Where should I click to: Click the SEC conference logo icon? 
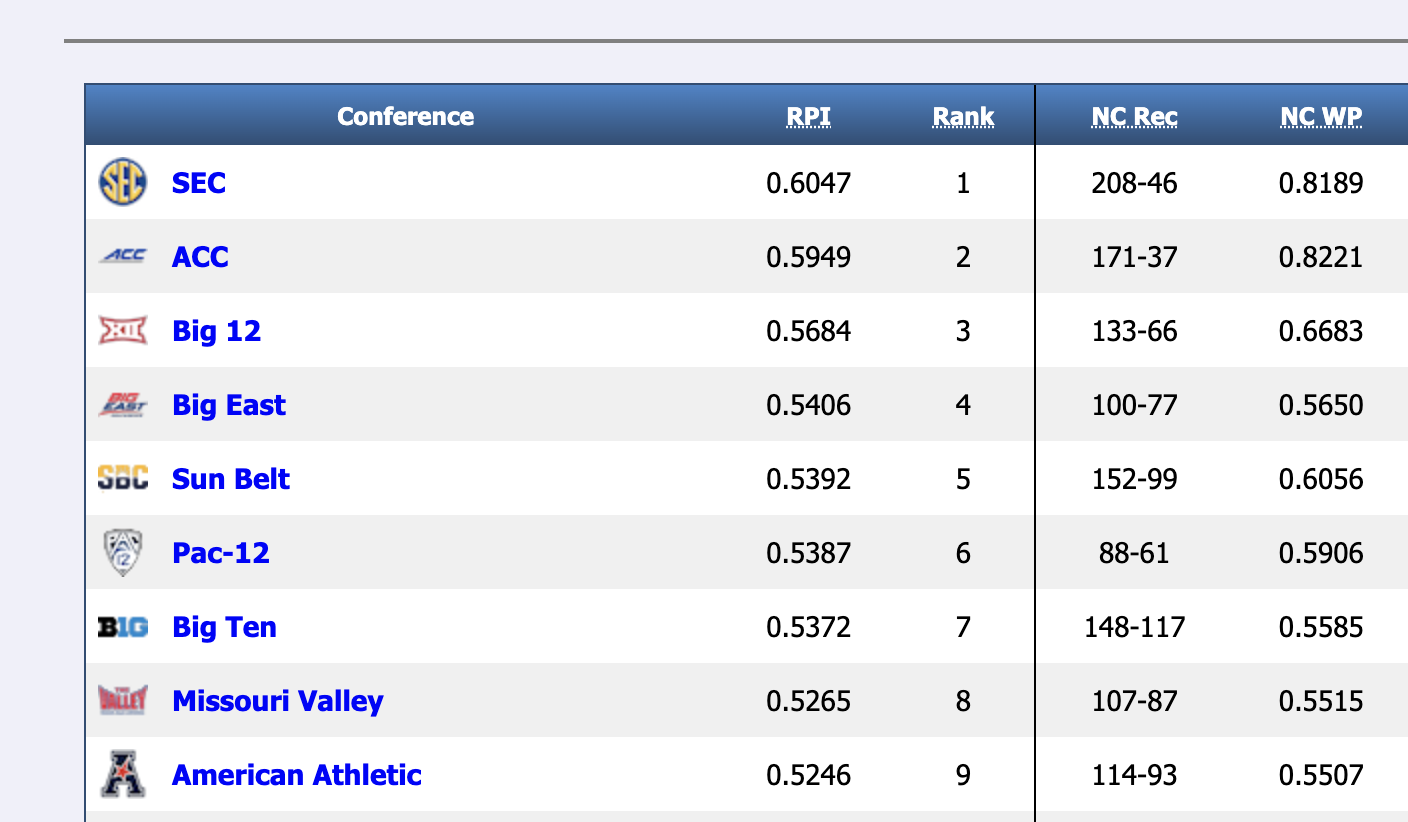pos(123,183)
